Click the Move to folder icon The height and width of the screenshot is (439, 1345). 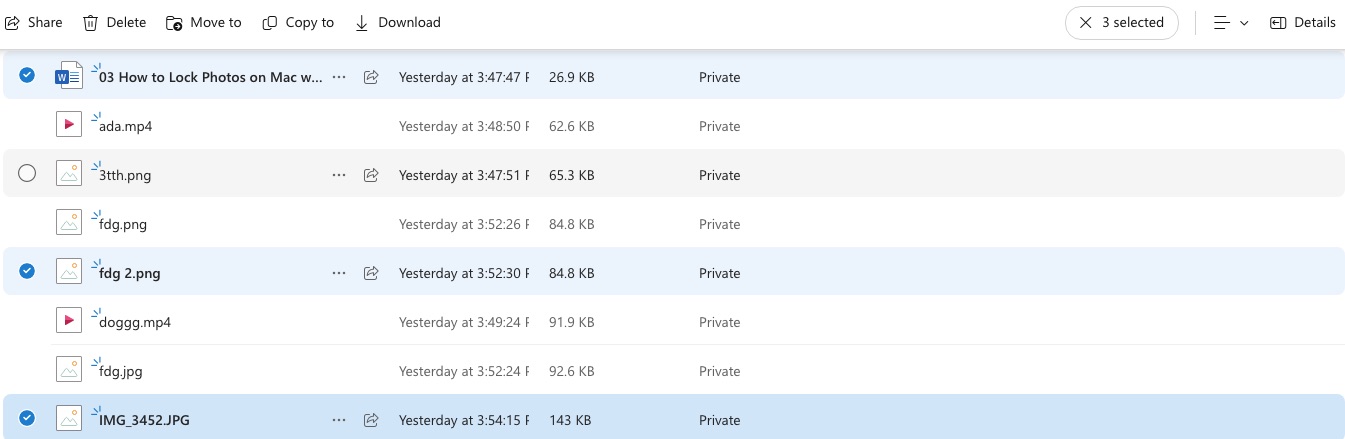click(174, 23)
